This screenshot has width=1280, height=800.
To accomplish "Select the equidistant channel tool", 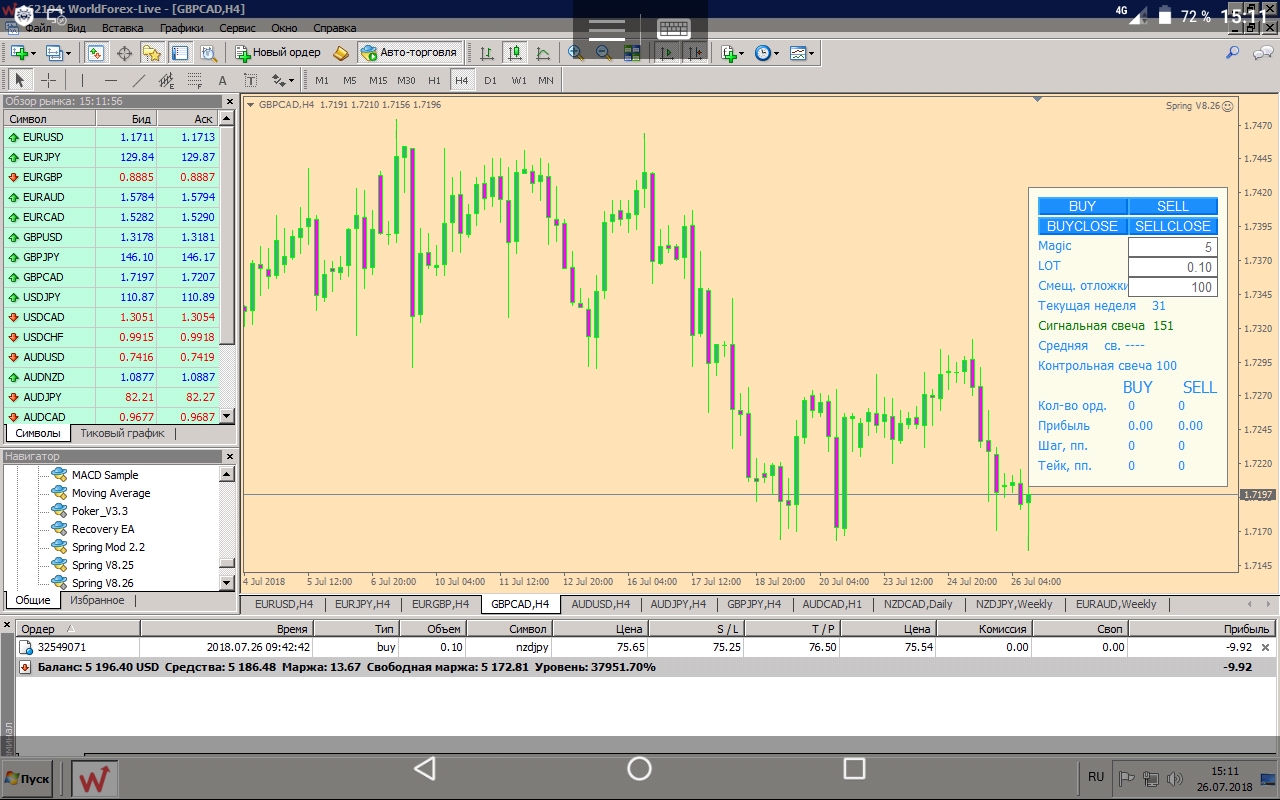I will [166, 80].
